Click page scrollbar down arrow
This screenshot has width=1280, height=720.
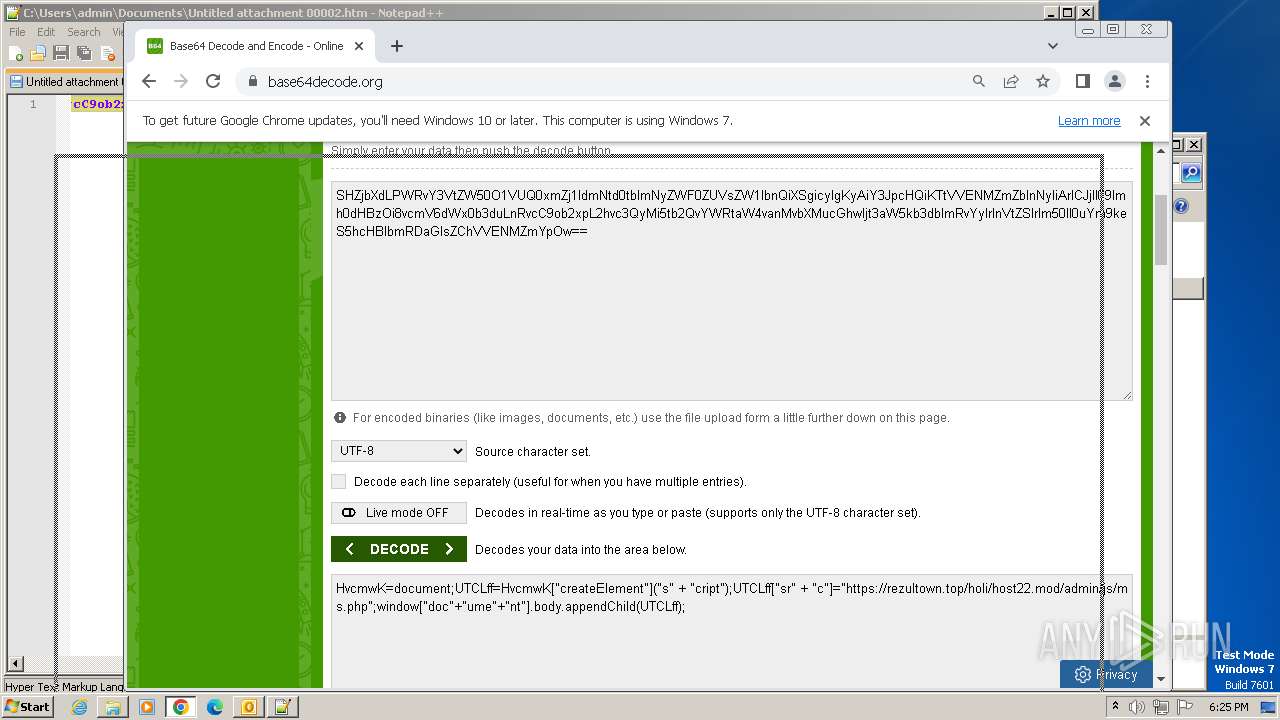pos(1161,679)
